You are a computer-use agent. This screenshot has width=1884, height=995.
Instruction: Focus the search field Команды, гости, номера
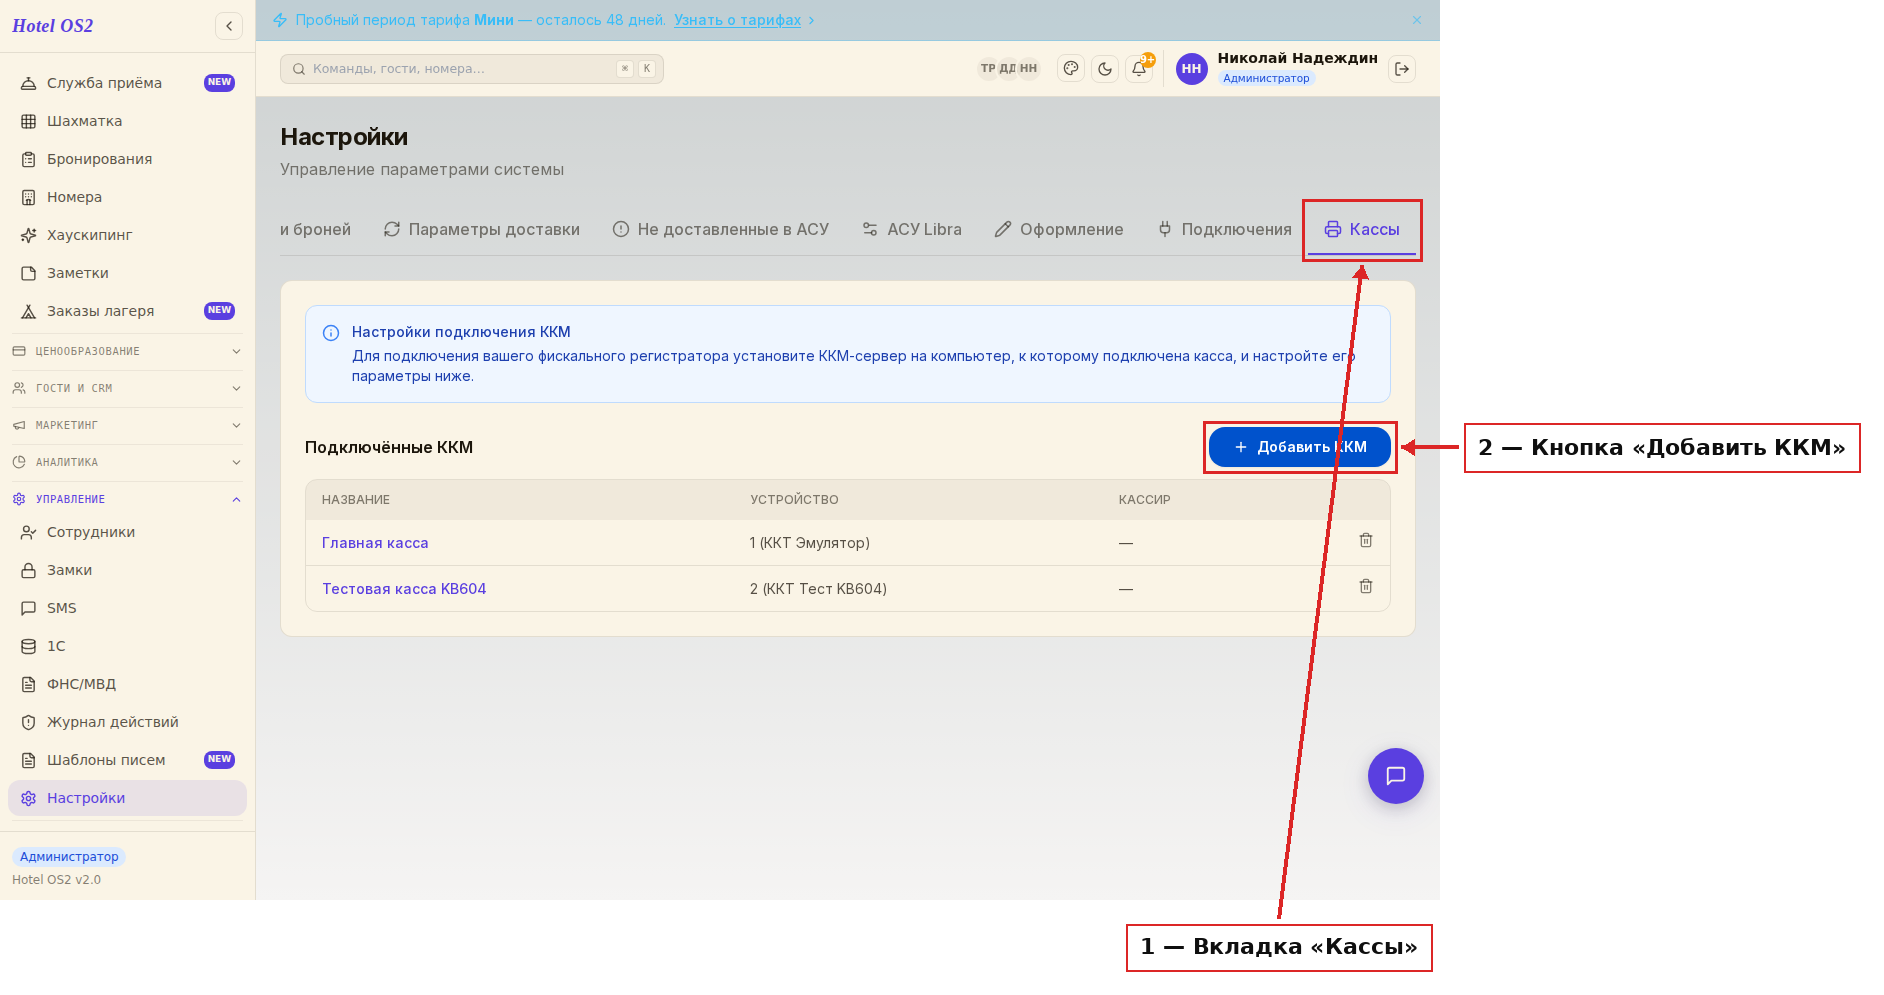(x=472, y=69)
